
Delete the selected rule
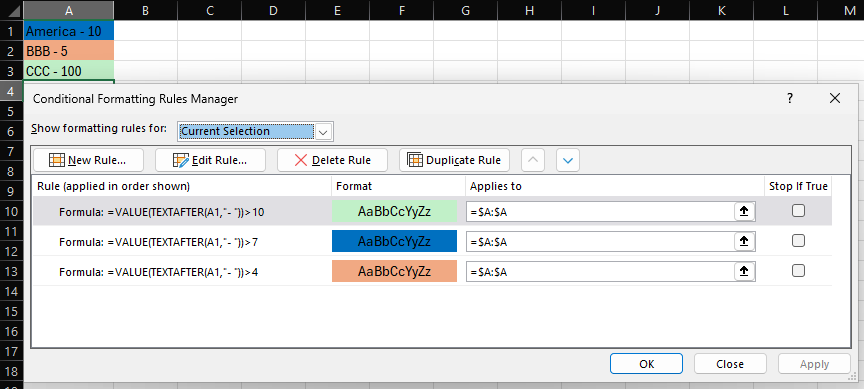pos(332,160)
